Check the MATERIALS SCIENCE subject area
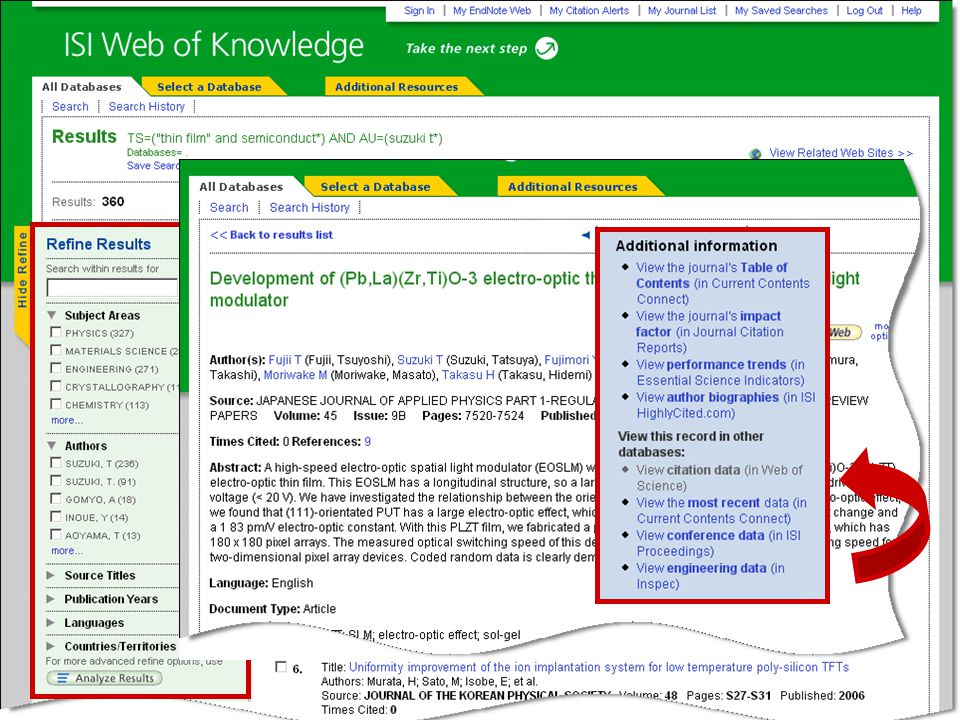 56,350
